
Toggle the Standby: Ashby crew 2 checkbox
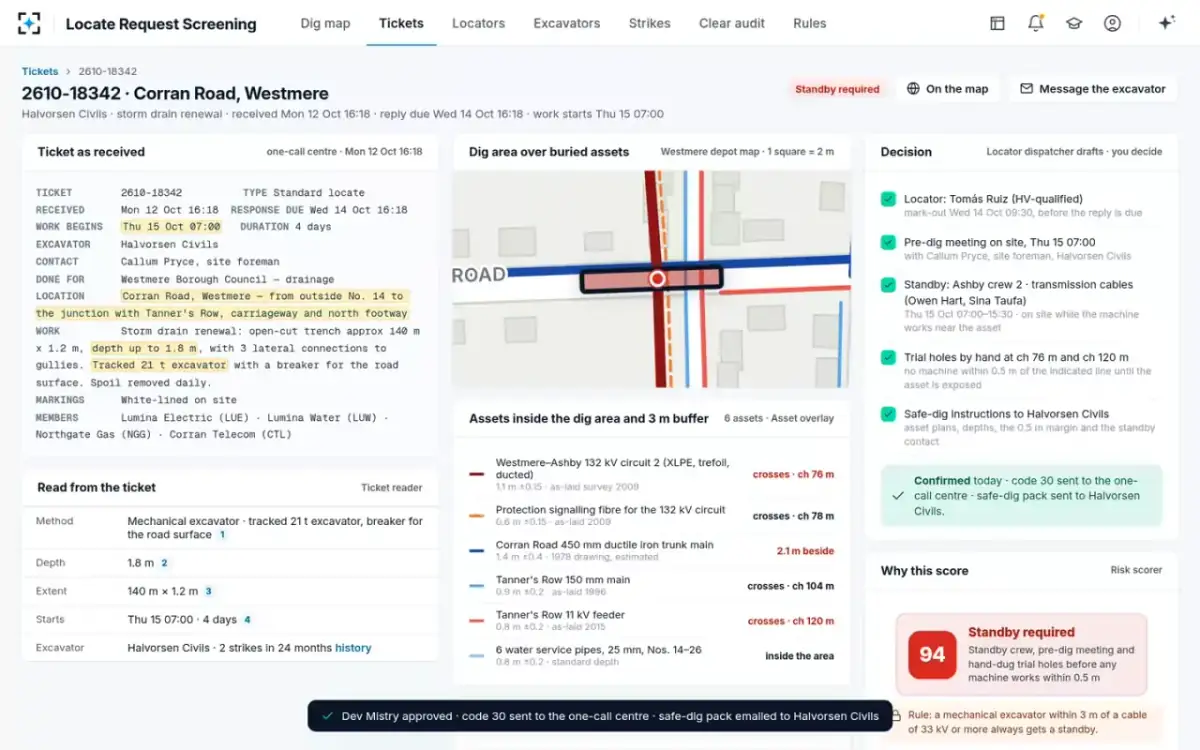point(888,285)
